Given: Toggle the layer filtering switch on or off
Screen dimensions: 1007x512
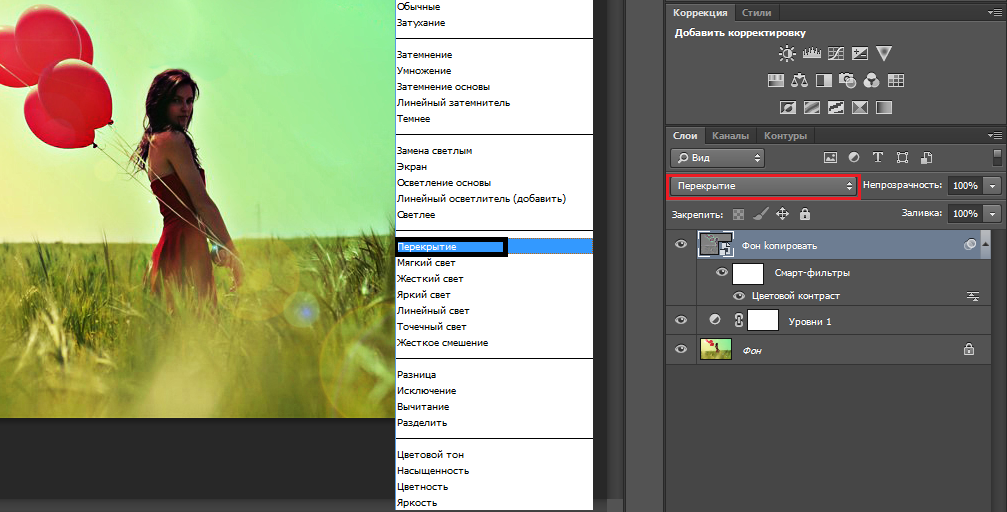Looking at the screenshot, I should coord(997,157).
